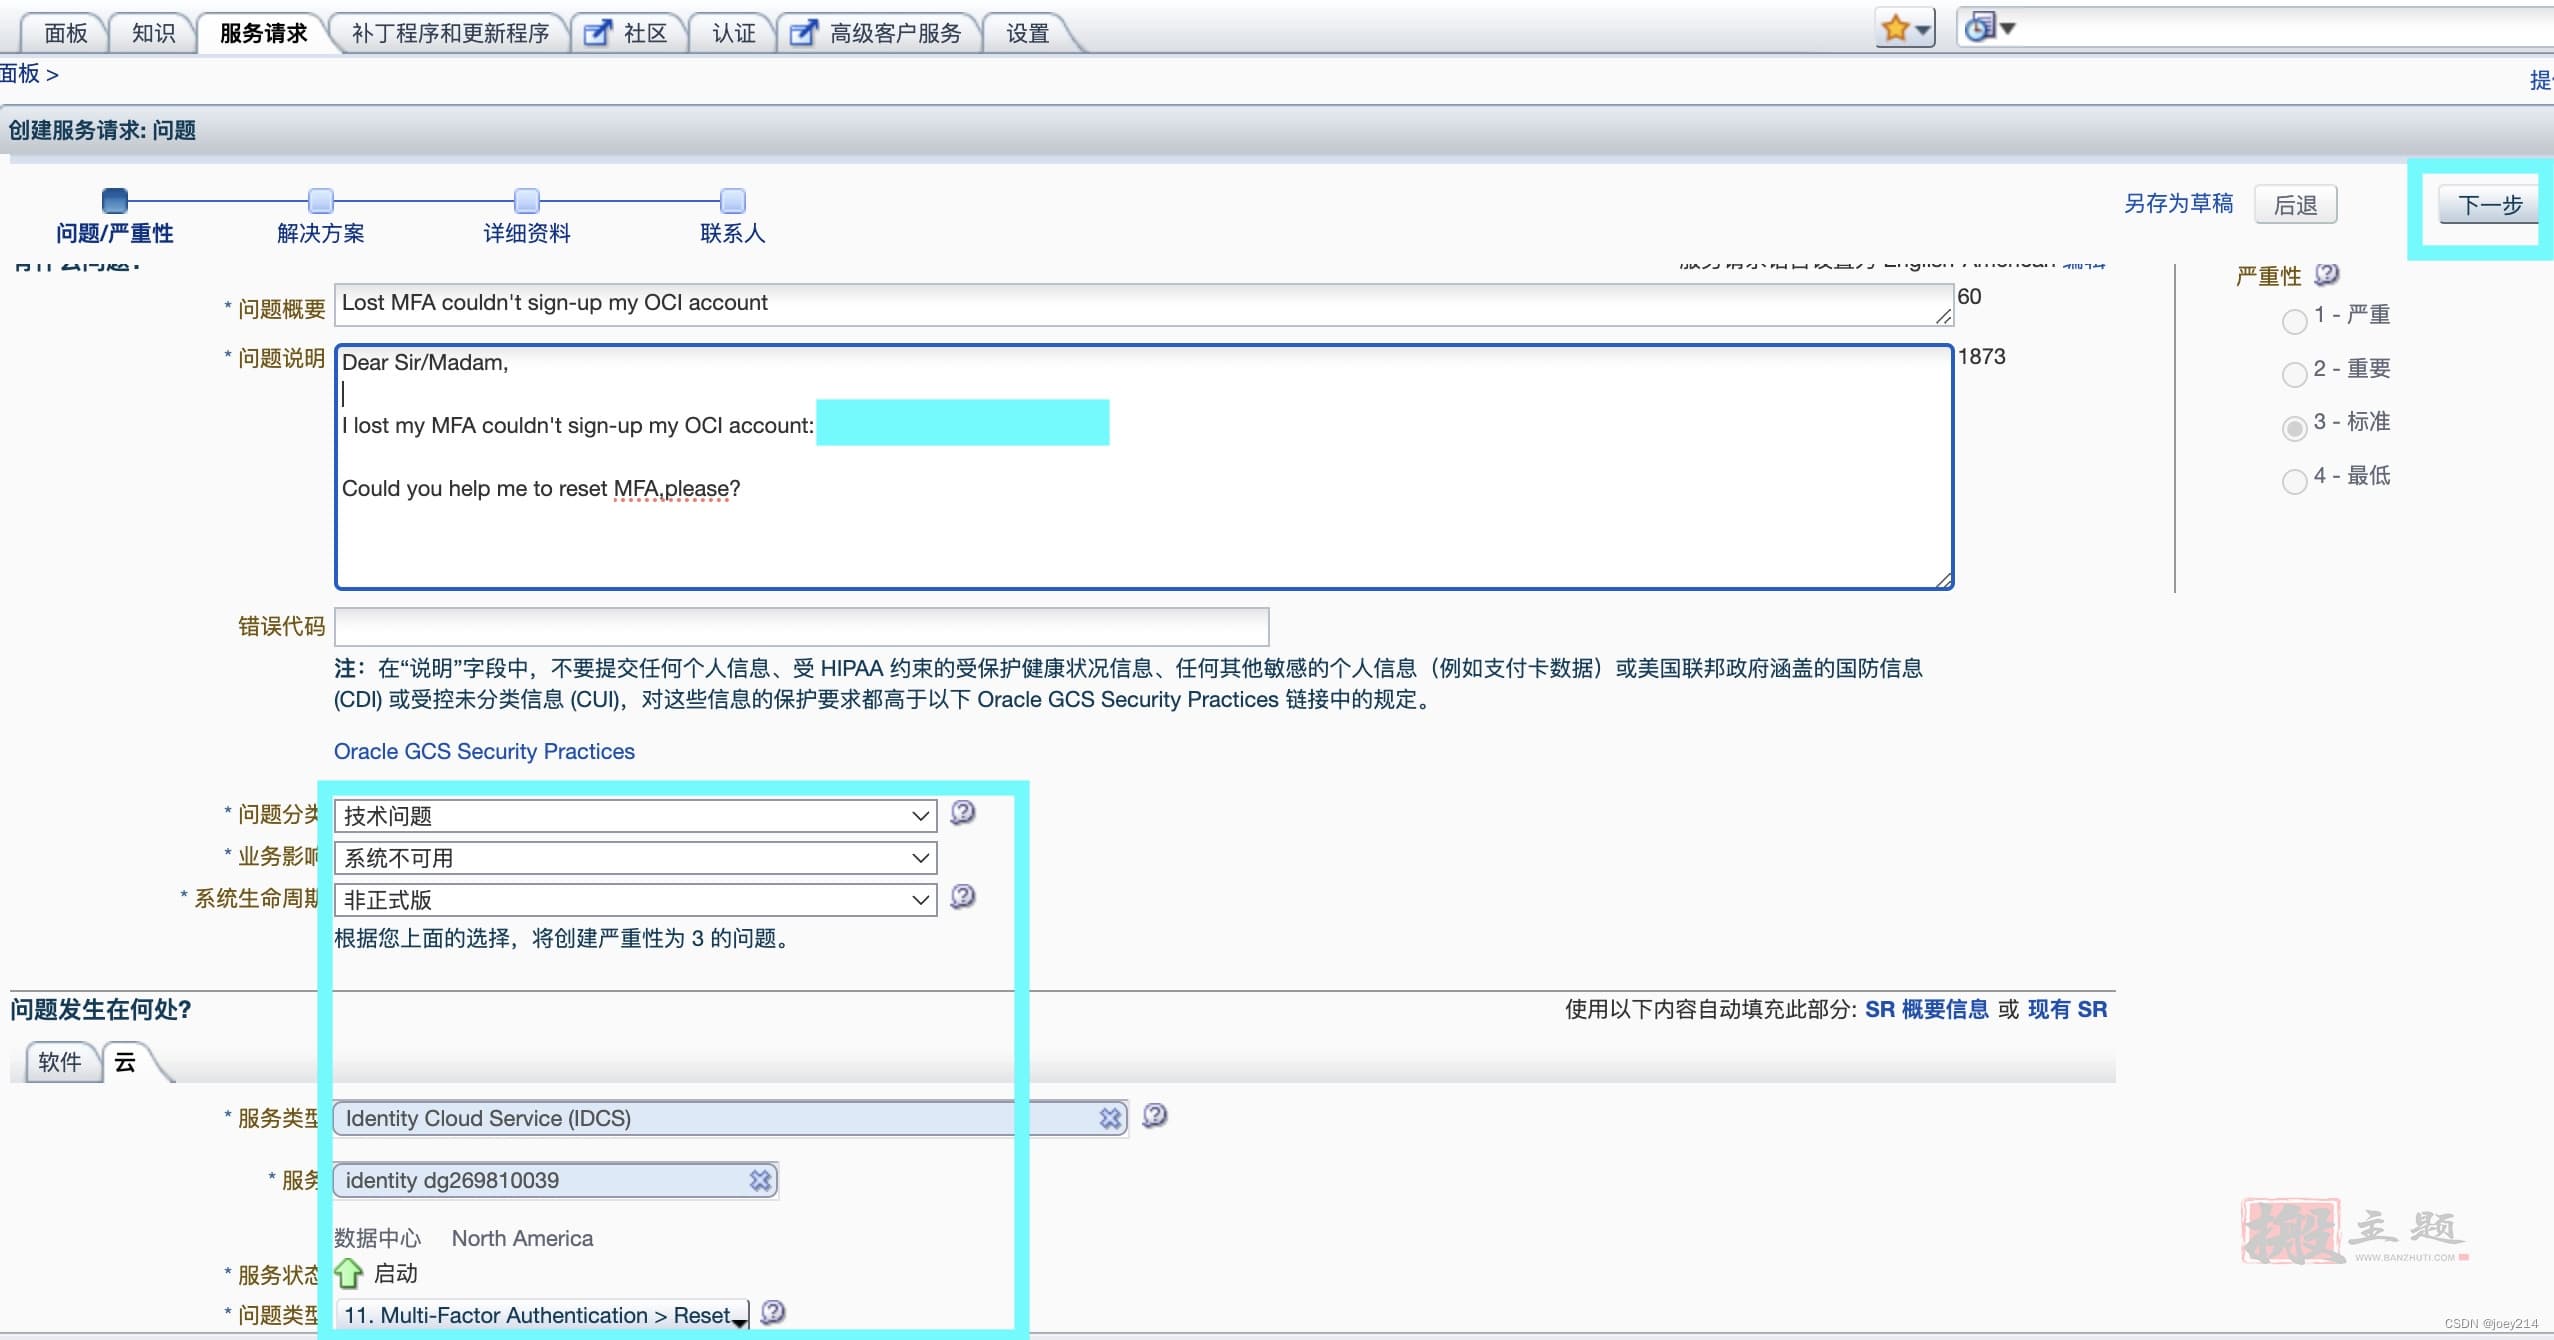Select severity 4 - 最低 radio button
Image resolution: width=2554 pixels, height=1340 pixels.
pyautogui.click(x=2295, y=481)
